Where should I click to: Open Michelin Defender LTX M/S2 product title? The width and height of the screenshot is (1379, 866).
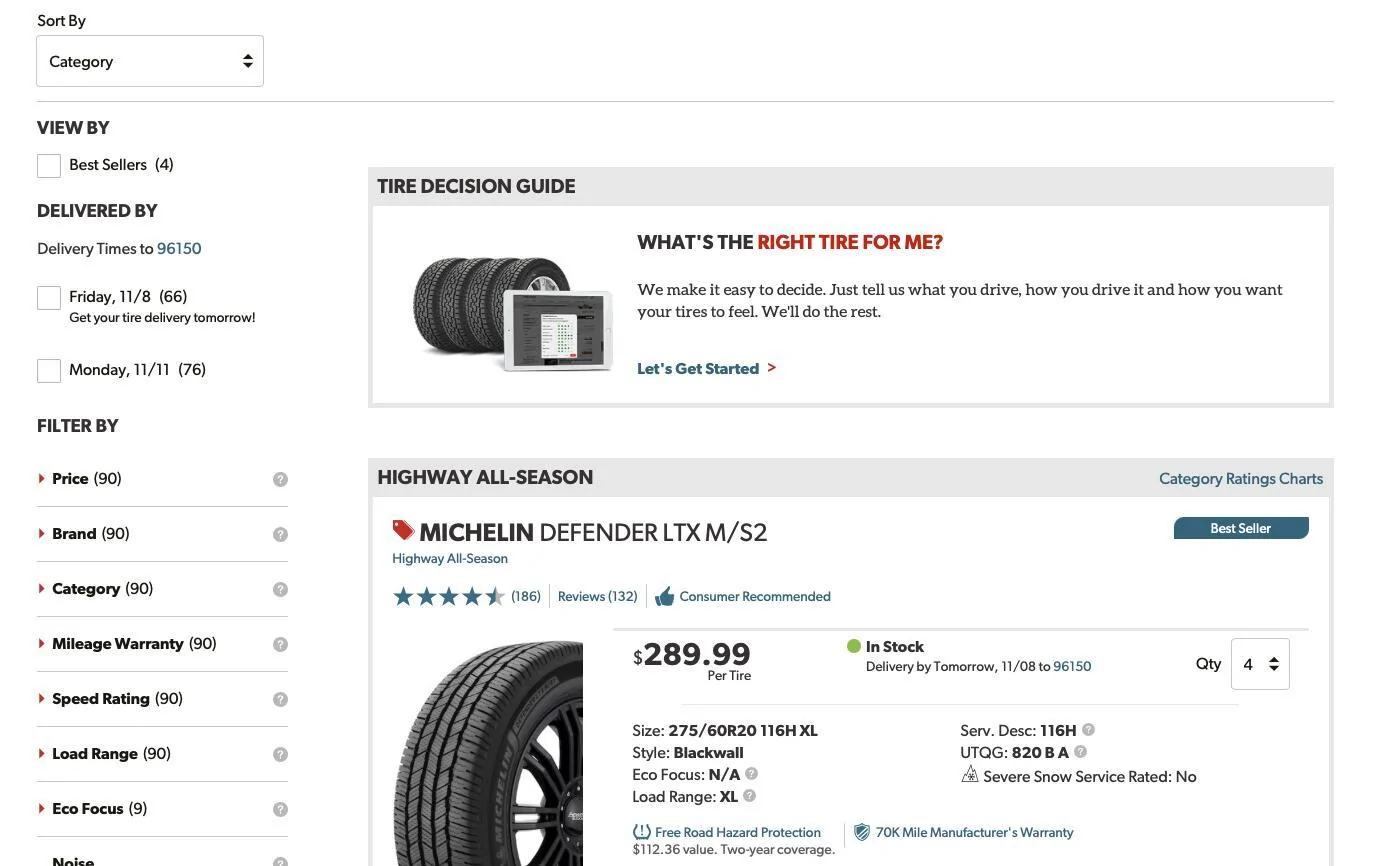pyautogui.click(x=593, y=533)
